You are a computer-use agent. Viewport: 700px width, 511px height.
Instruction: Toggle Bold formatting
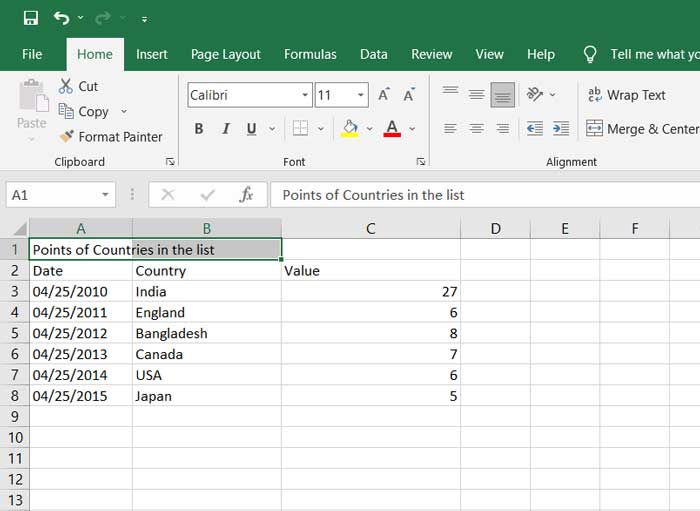(199, 129)
